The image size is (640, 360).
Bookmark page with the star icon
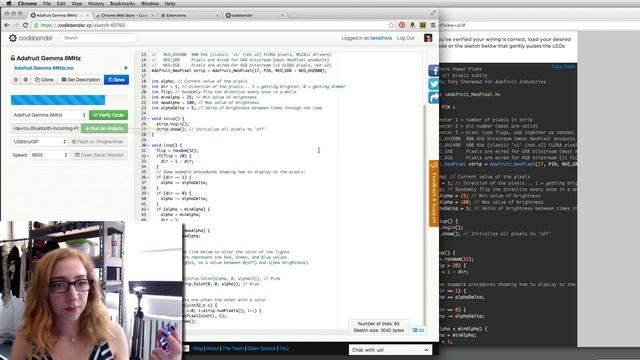(x=391, y=25)
